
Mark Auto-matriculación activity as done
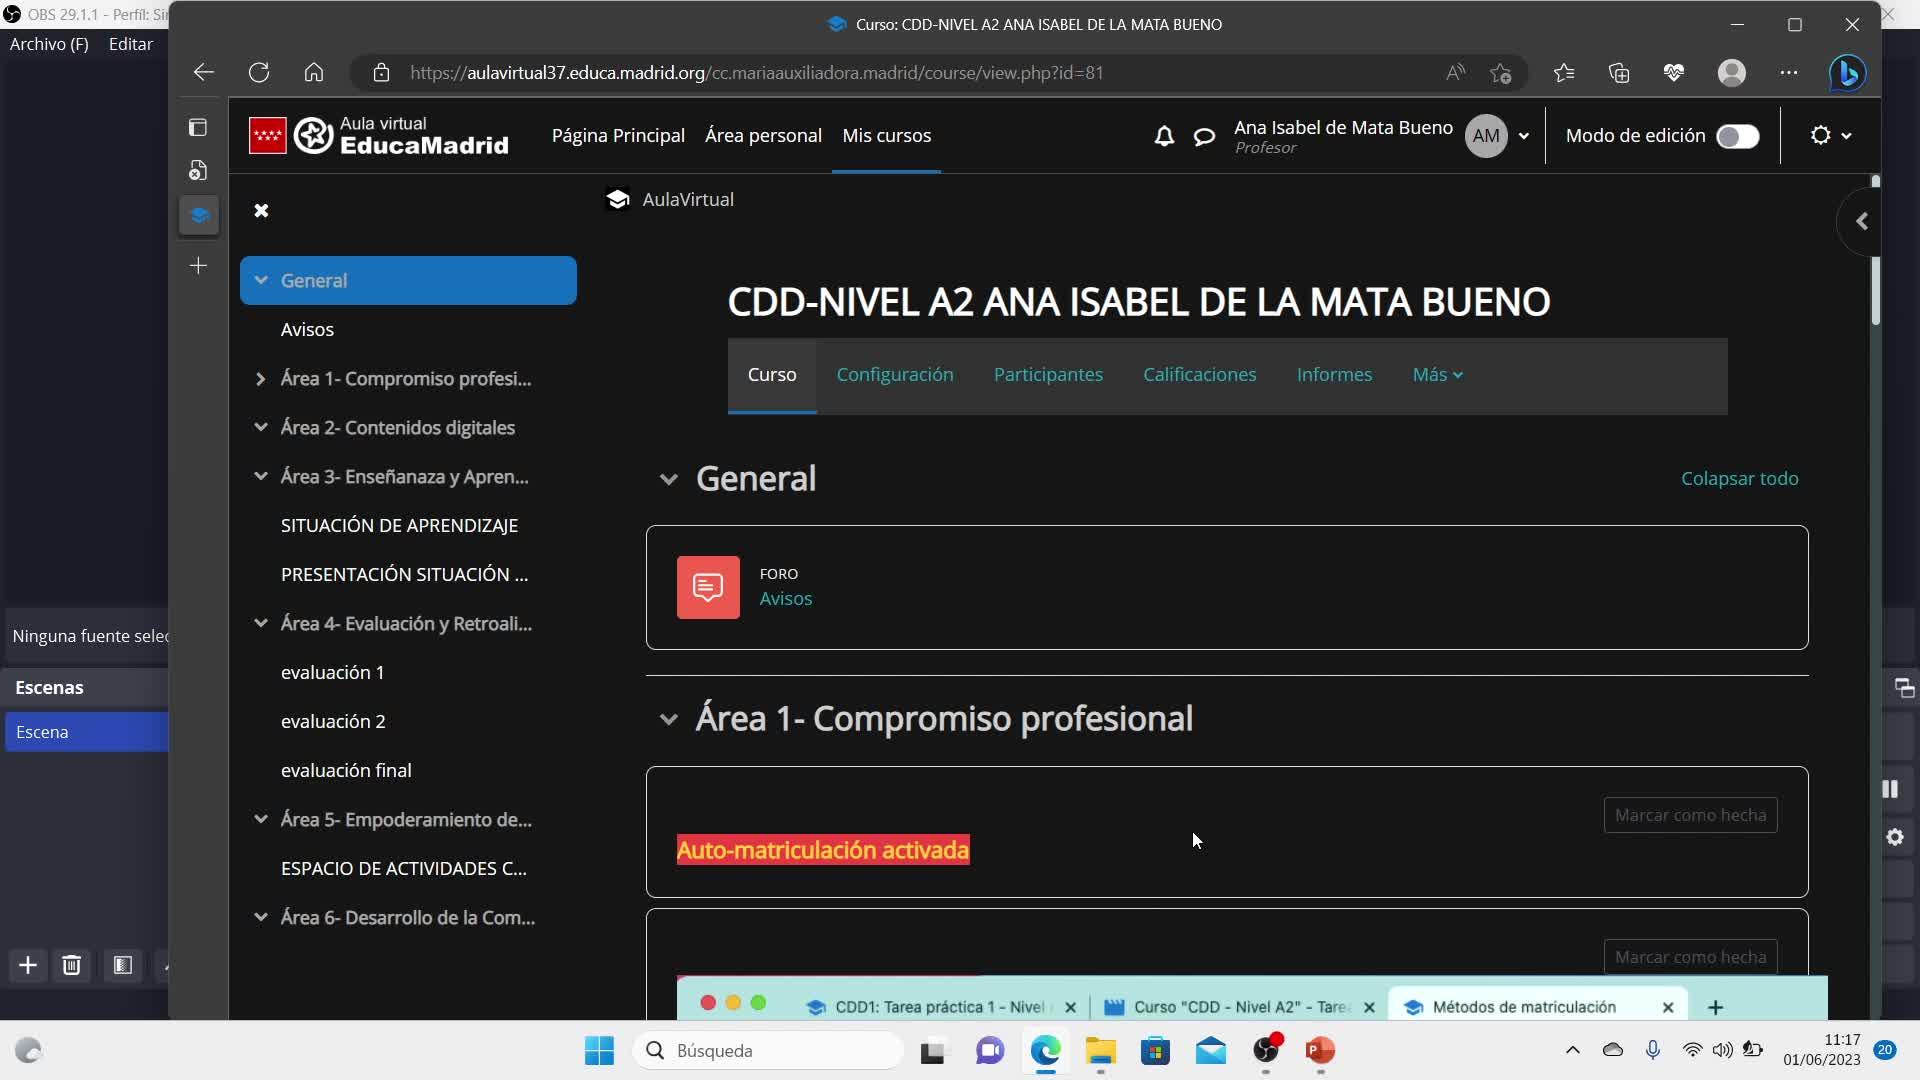[1690, 815]
